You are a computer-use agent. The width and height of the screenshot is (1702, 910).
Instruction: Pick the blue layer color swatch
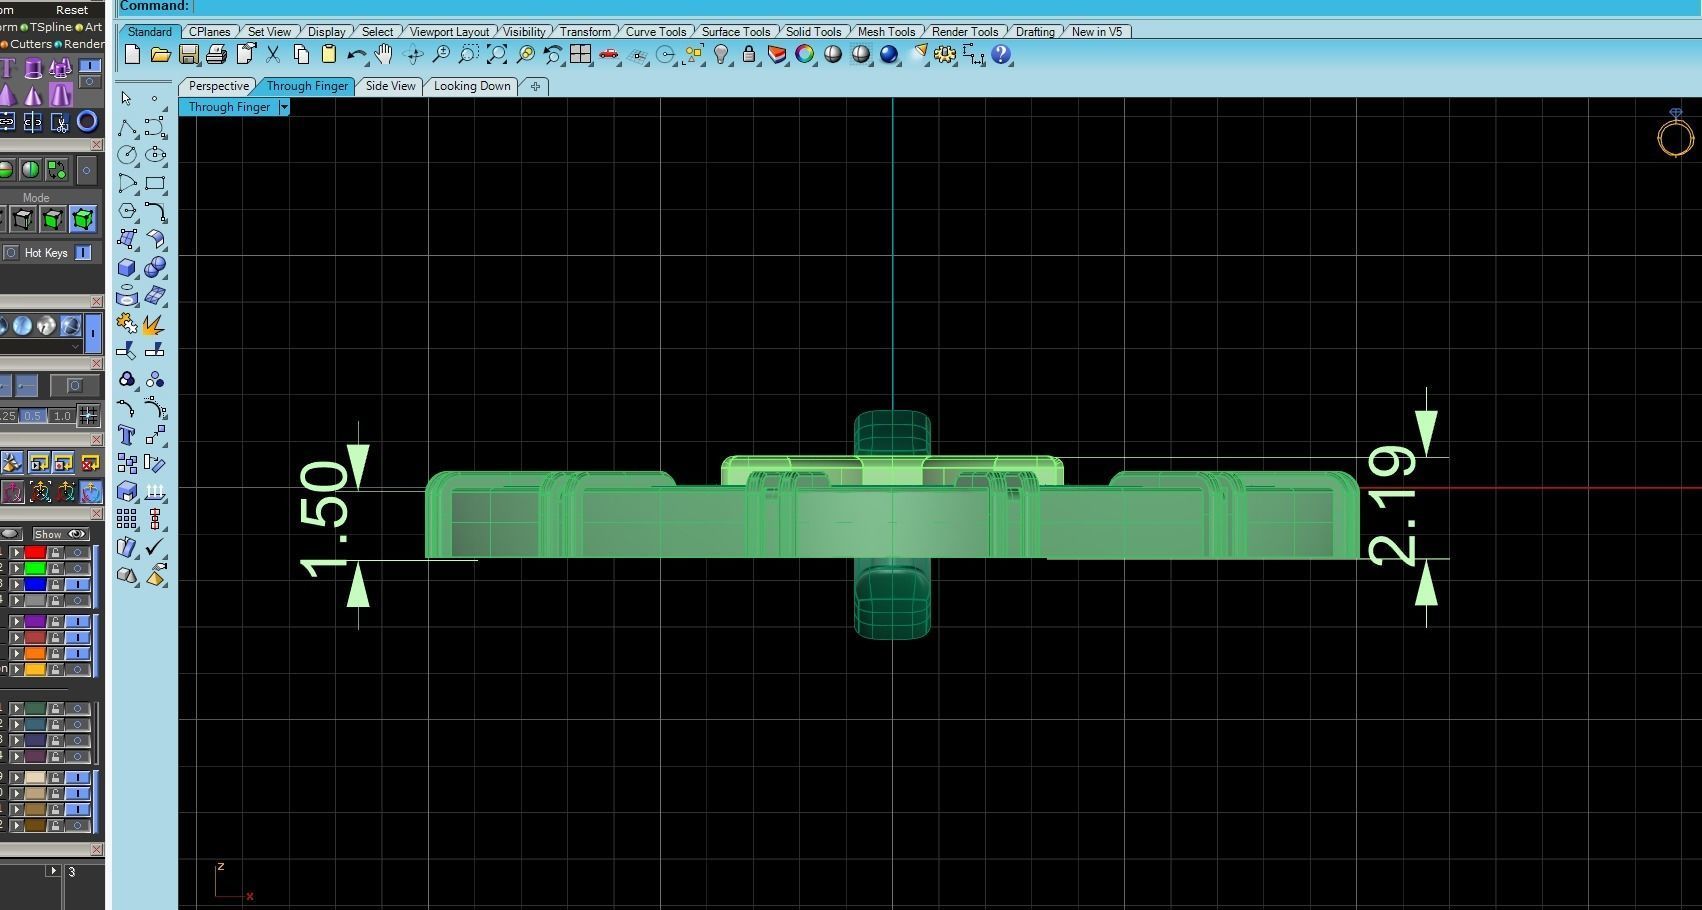pos(35,584)
